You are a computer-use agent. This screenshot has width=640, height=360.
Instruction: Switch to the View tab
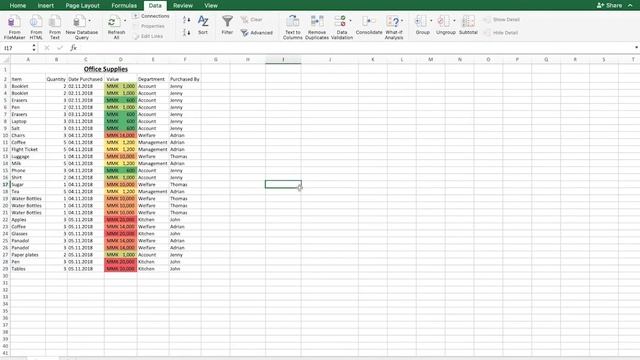[211, 5]
